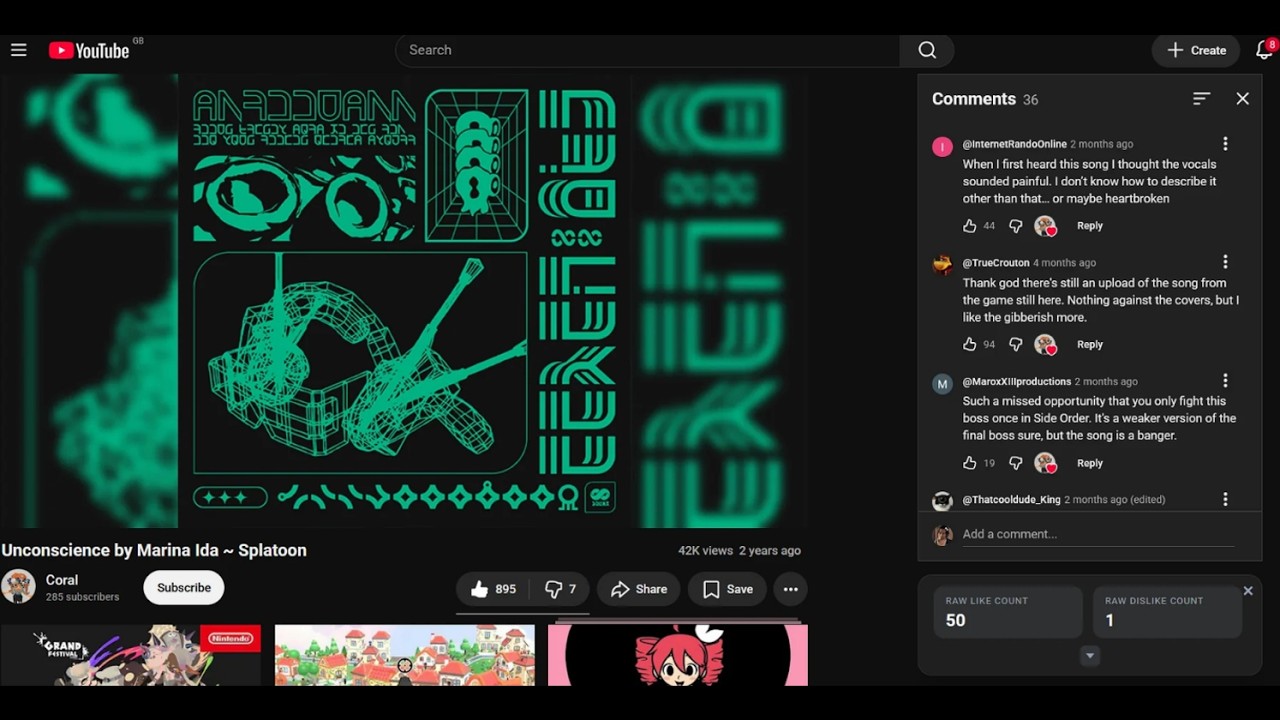Screen dimensions: 1280x720
Task: Like MaroxXIIIproductions' comment with 19 likes
Action: pos(969,463)
